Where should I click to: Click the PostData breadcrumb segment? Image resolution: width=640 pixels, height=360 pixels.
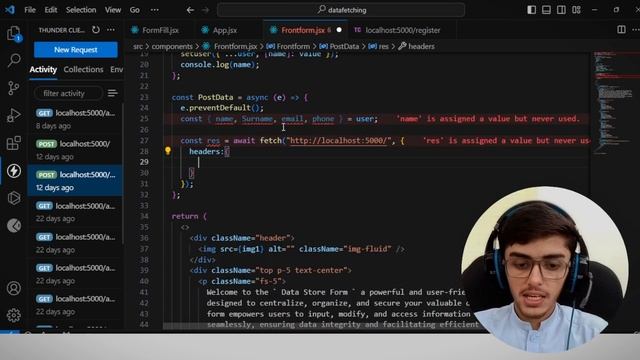(340, 47)
